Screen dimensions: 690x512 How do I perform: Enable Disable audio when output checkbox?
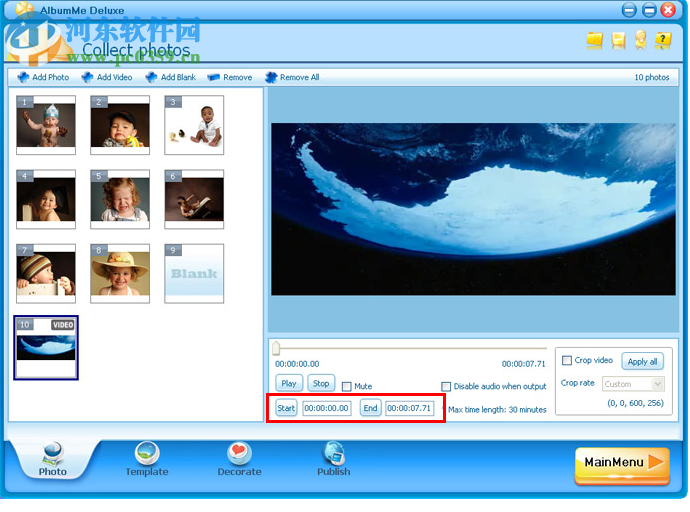click(446, 386)
